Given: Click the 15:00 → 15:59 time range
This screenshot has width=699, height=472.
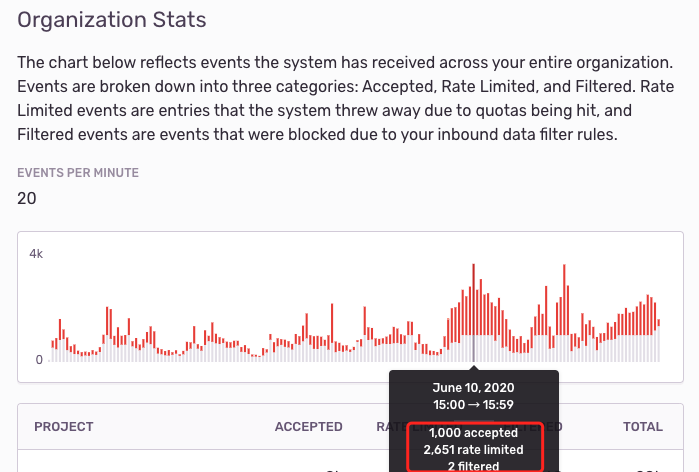Looking at the screenshot, I should click(473, 404).
